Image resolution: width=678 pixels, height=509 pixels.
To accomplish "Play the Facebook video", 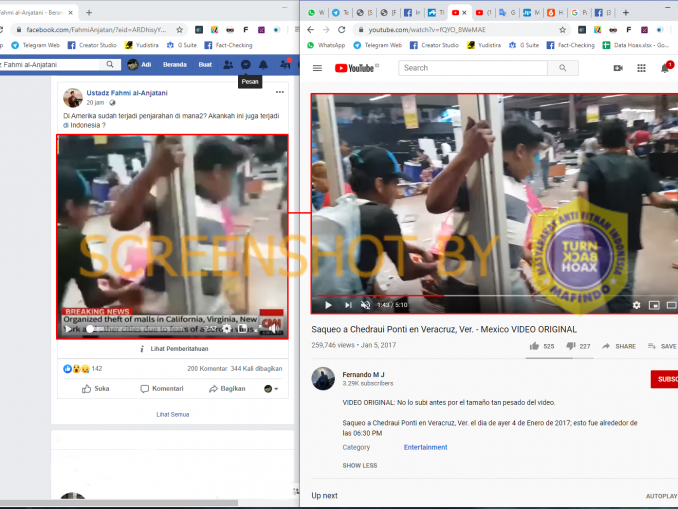I will pos(68,329).
